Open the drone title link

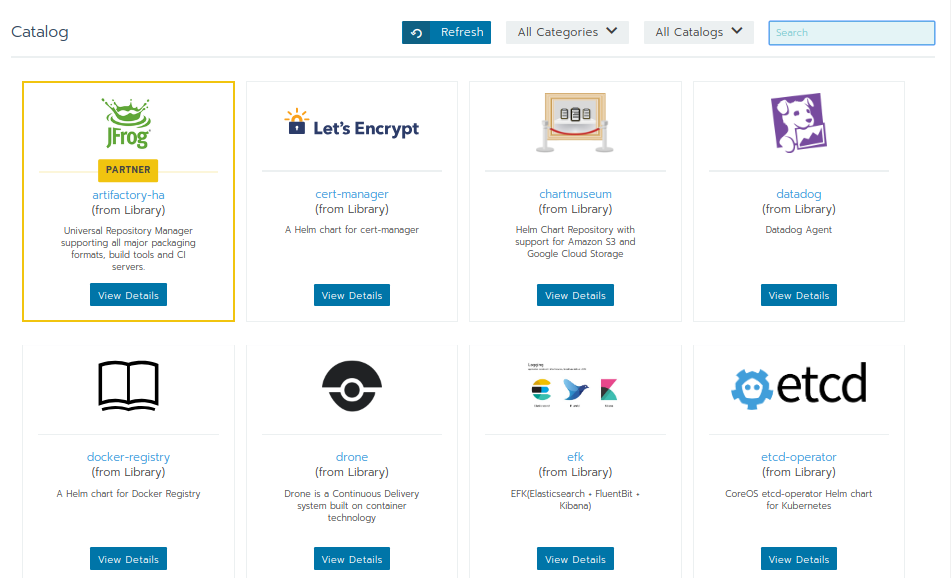(x=352, y=457)
